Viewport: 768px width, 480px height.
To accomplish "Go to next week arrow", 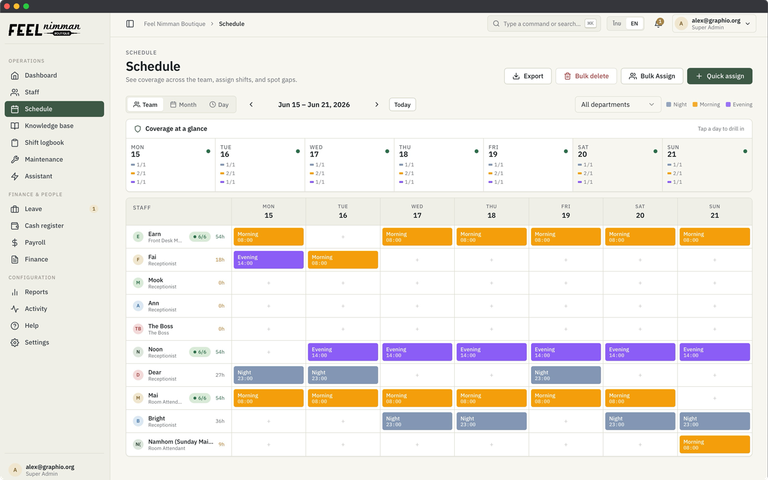I will click(377, 104).
